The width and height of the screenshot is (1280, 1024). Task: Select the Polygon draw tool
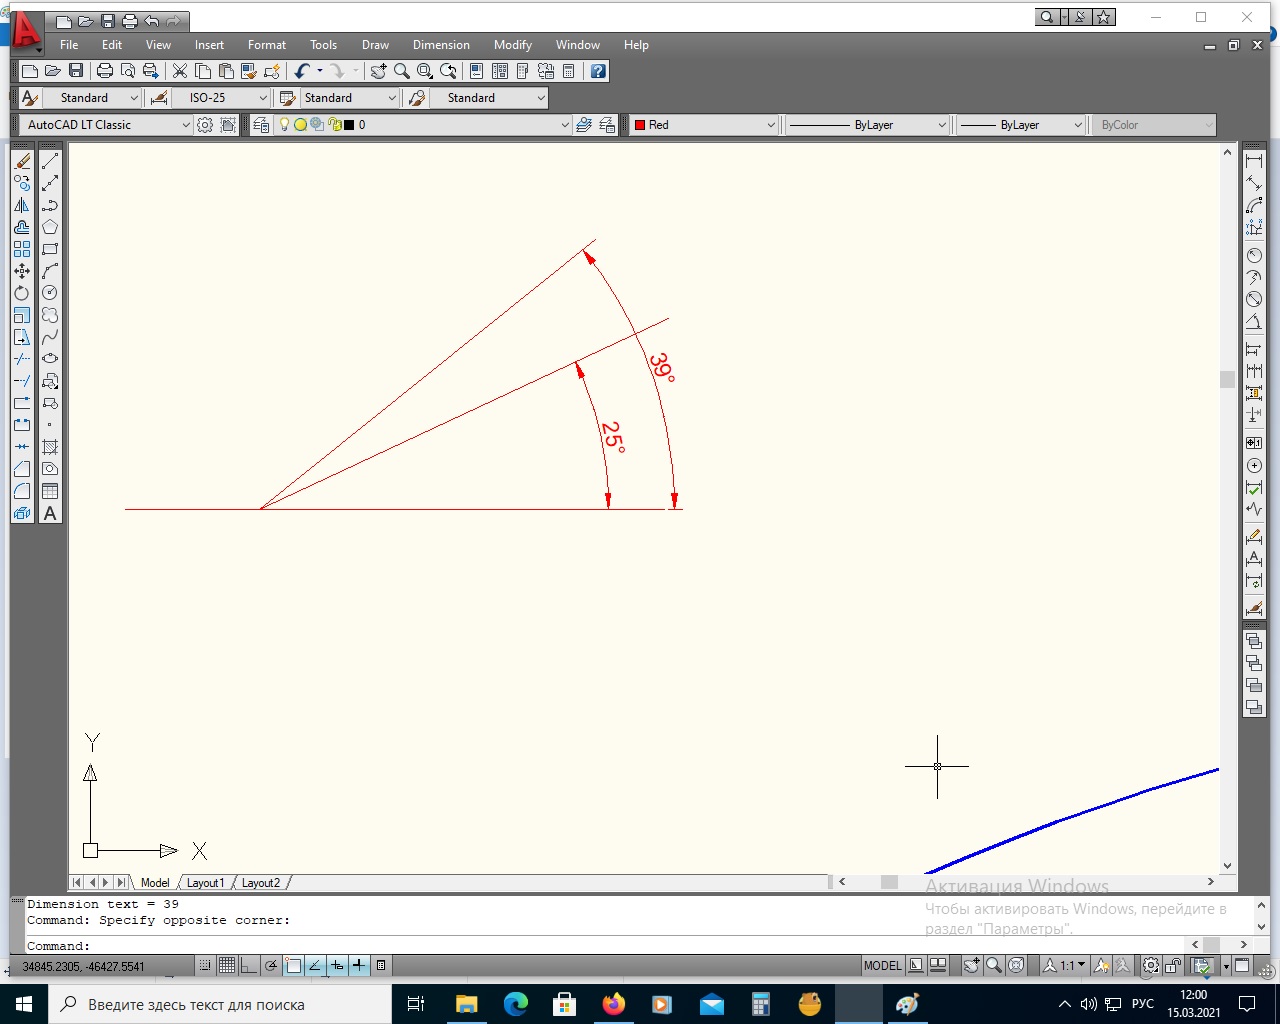pyautogui.click(x=50, y=227)
